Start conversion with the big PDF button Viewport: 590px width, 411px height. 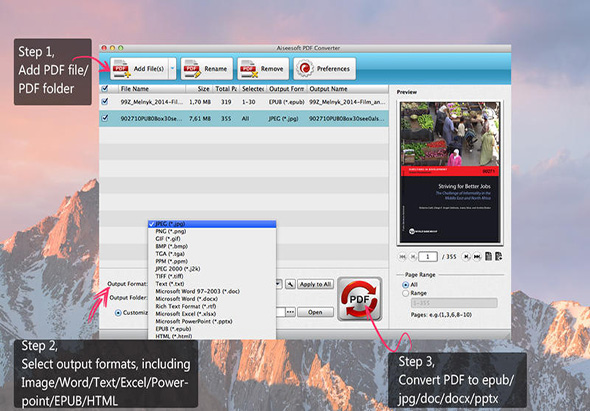[x=360, y=299]
